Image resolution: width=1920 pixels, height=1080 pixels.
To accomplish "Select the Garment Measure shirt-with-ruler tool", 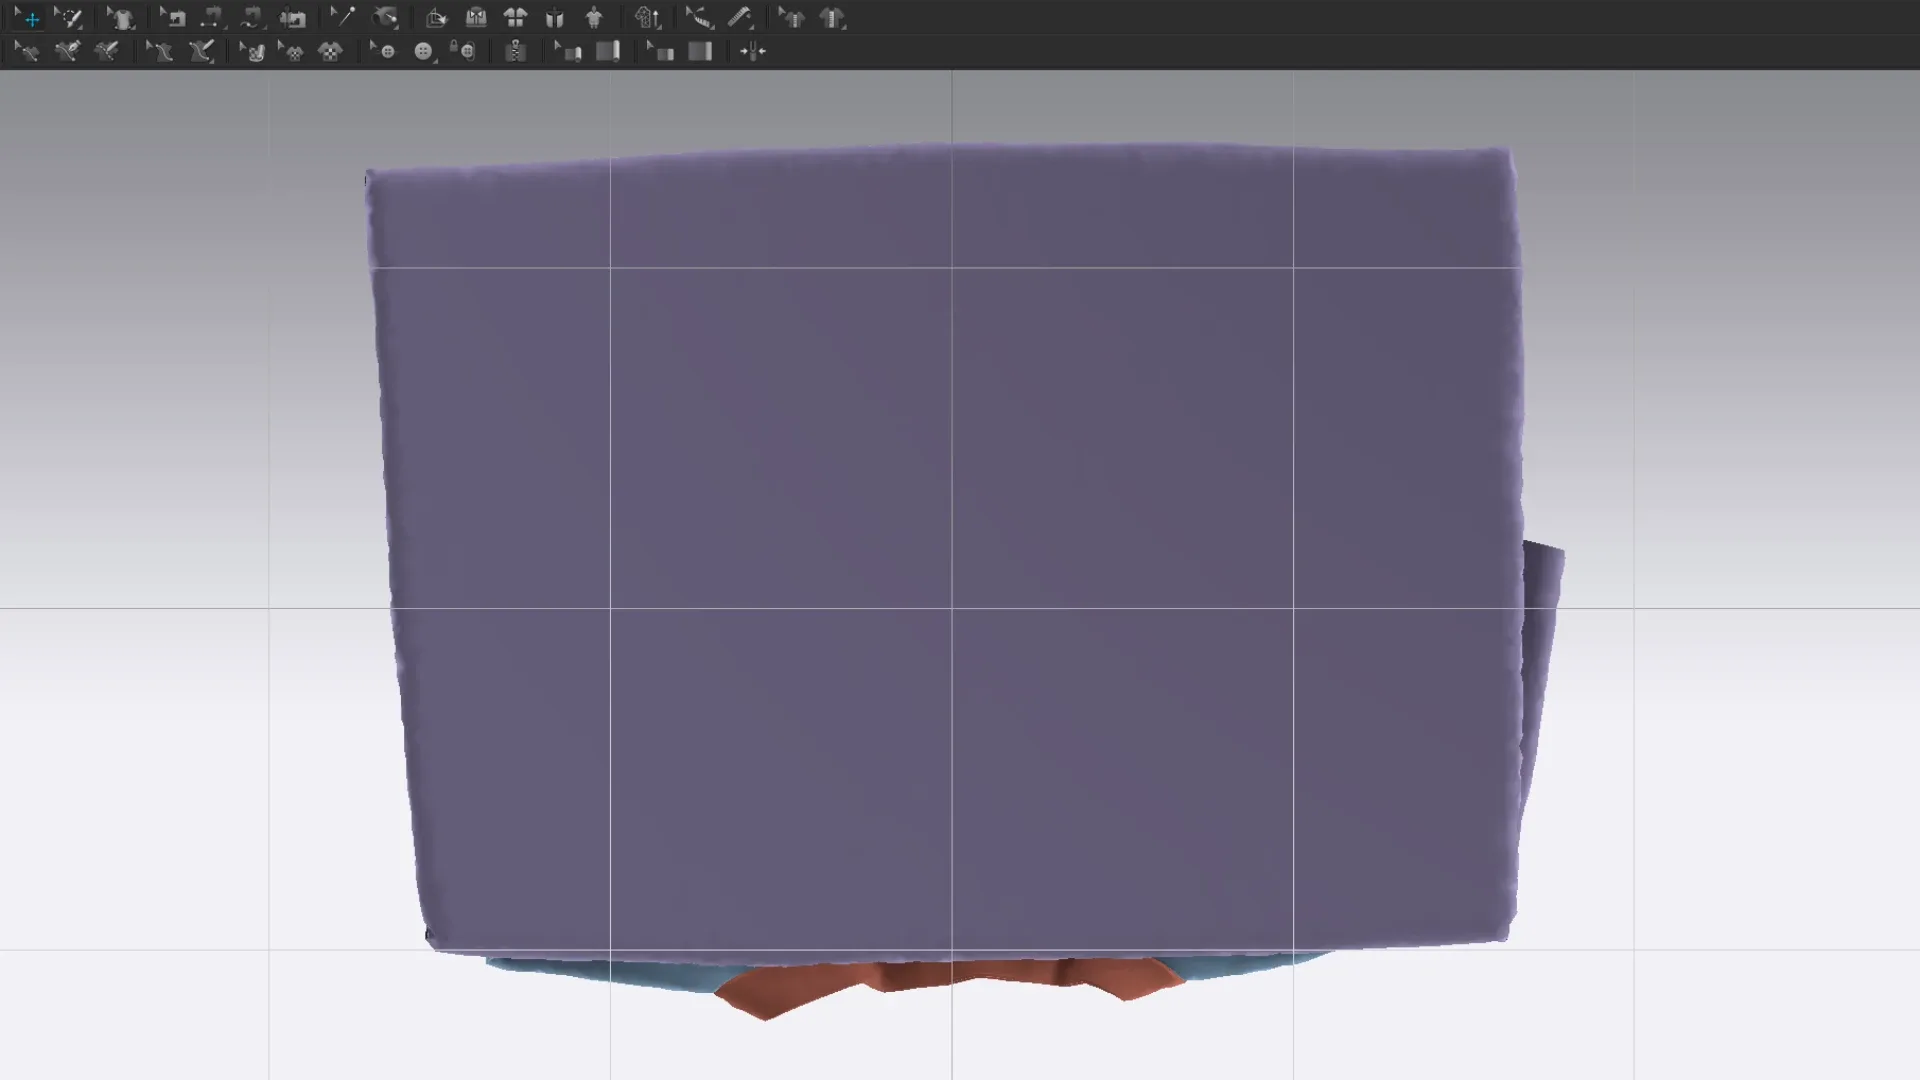I will 833,18.
